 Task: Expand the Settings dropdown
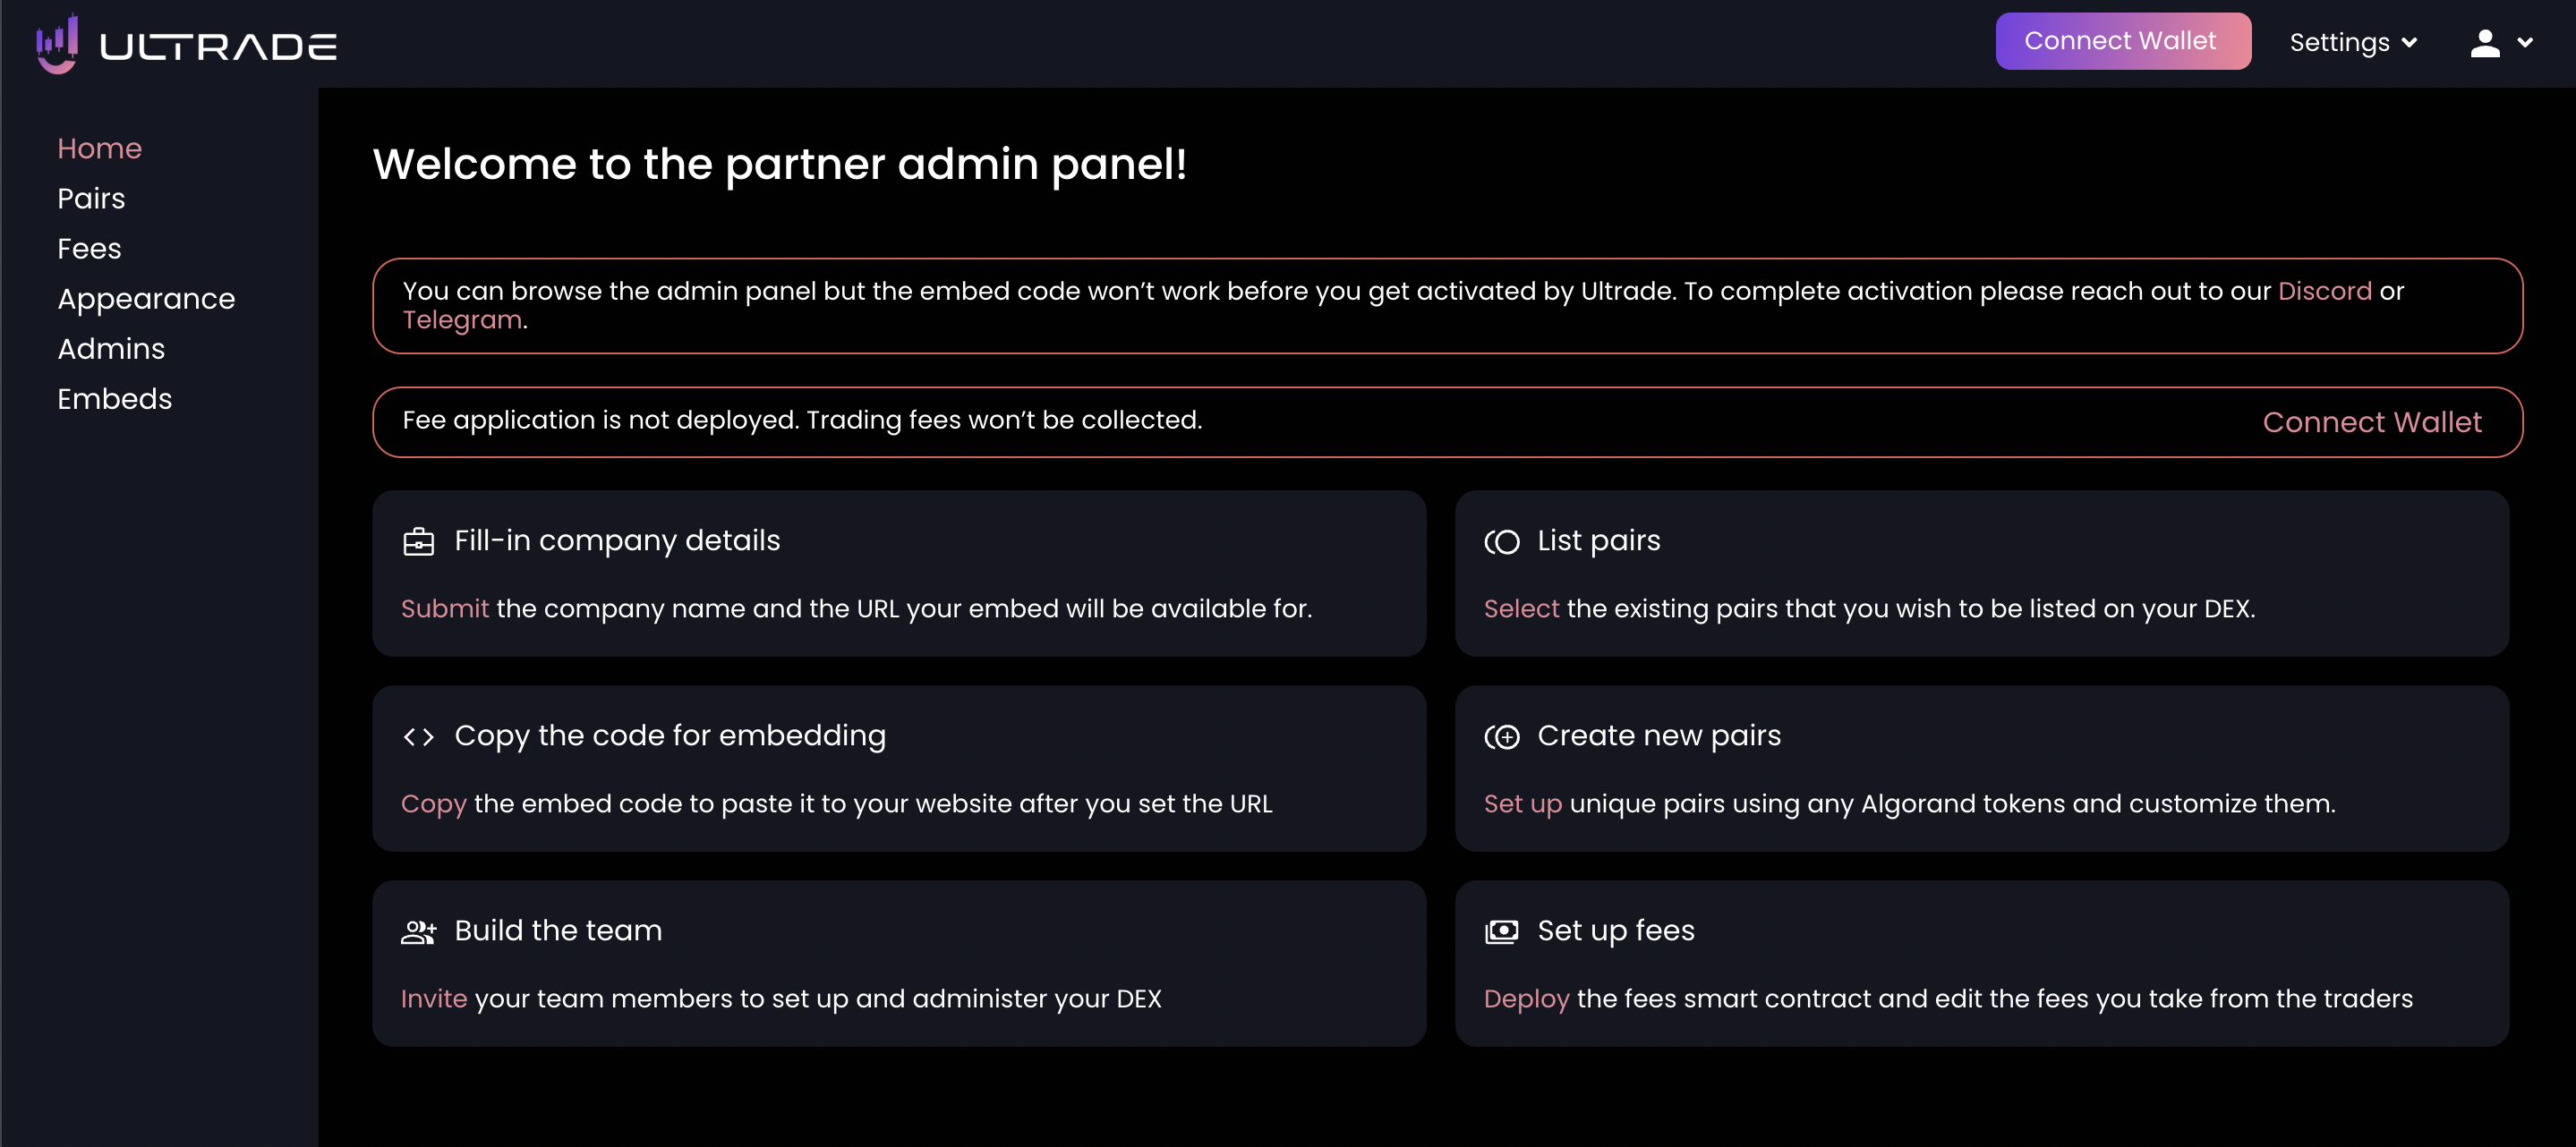coord(2352,43)
